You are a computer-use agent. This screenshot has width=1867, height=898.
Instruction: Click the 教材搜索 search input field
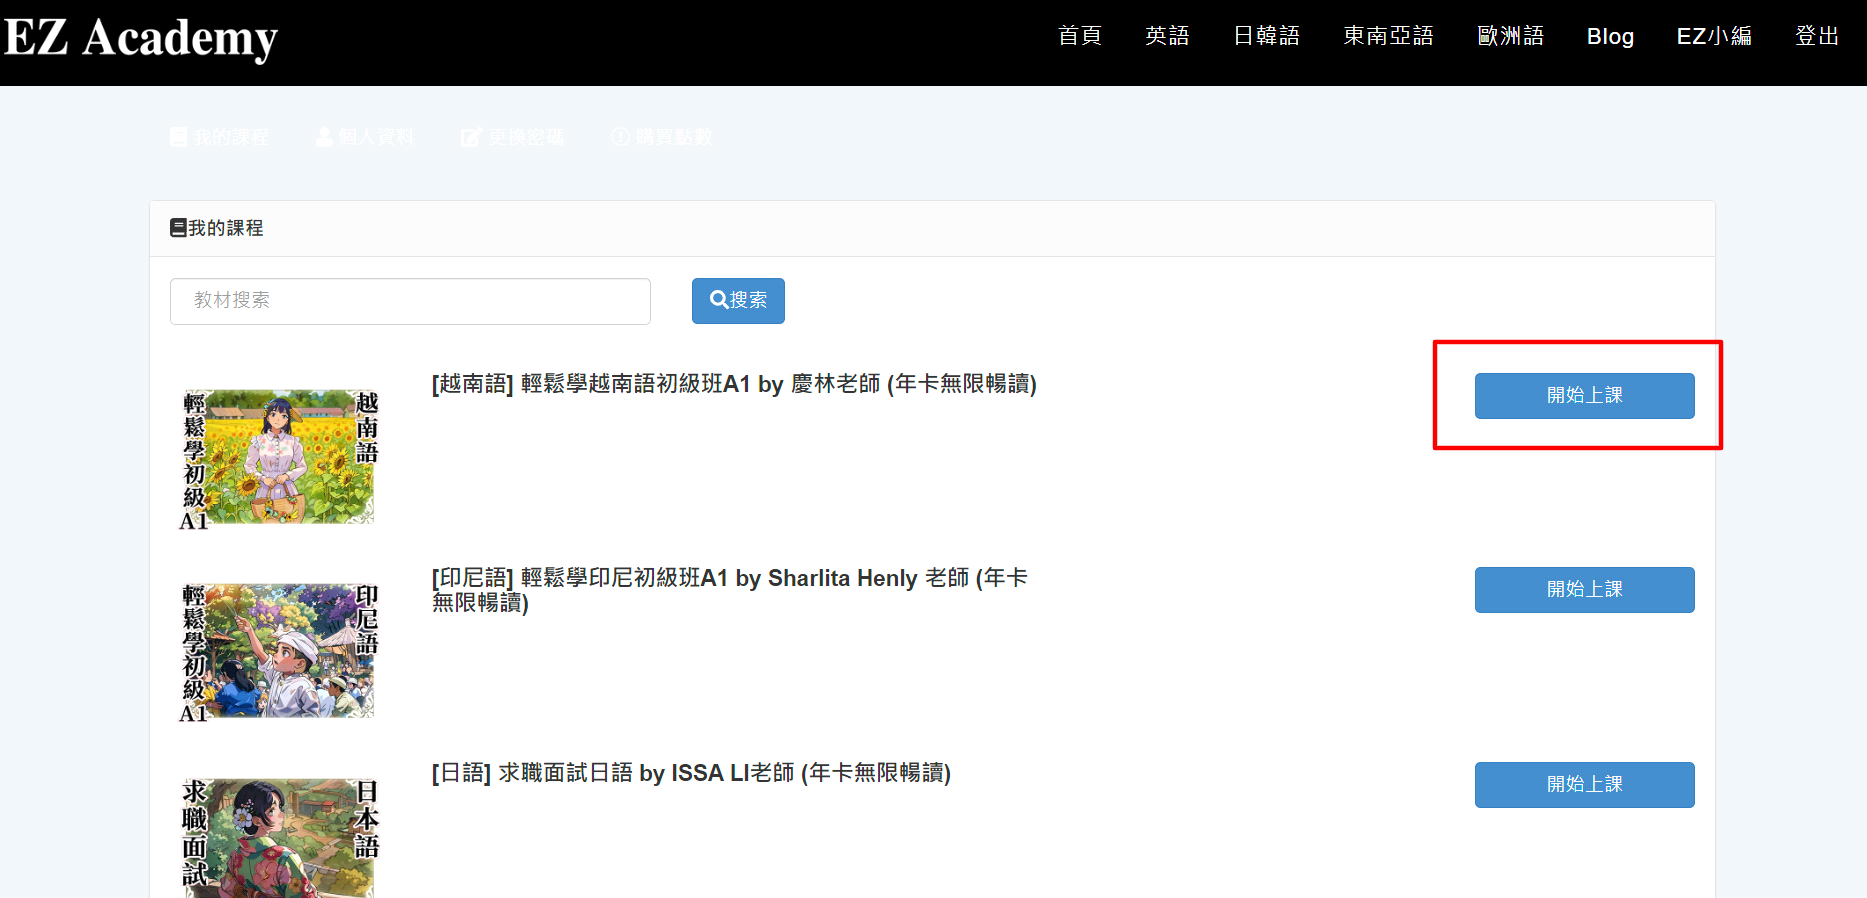pos(410,301)
